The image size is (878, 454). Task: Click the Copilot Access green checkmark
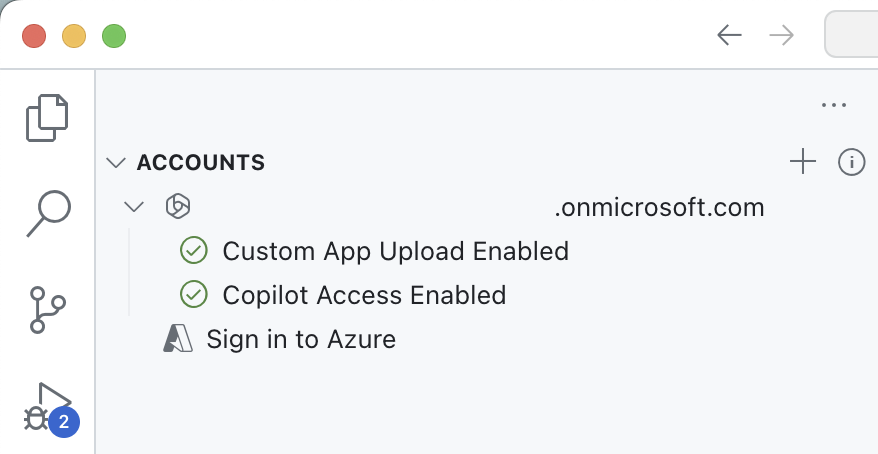[193, 295]
